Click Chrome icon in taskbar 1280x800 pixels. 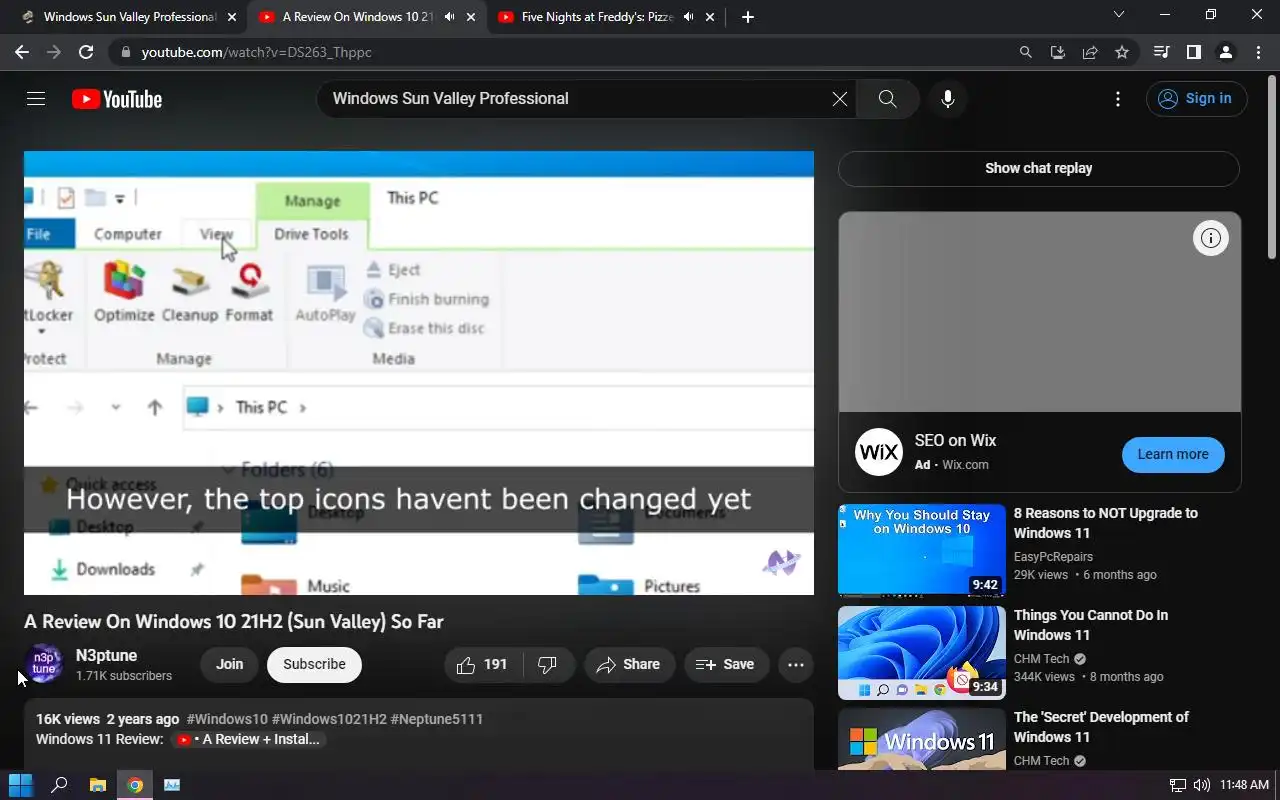tap(134, 785)
